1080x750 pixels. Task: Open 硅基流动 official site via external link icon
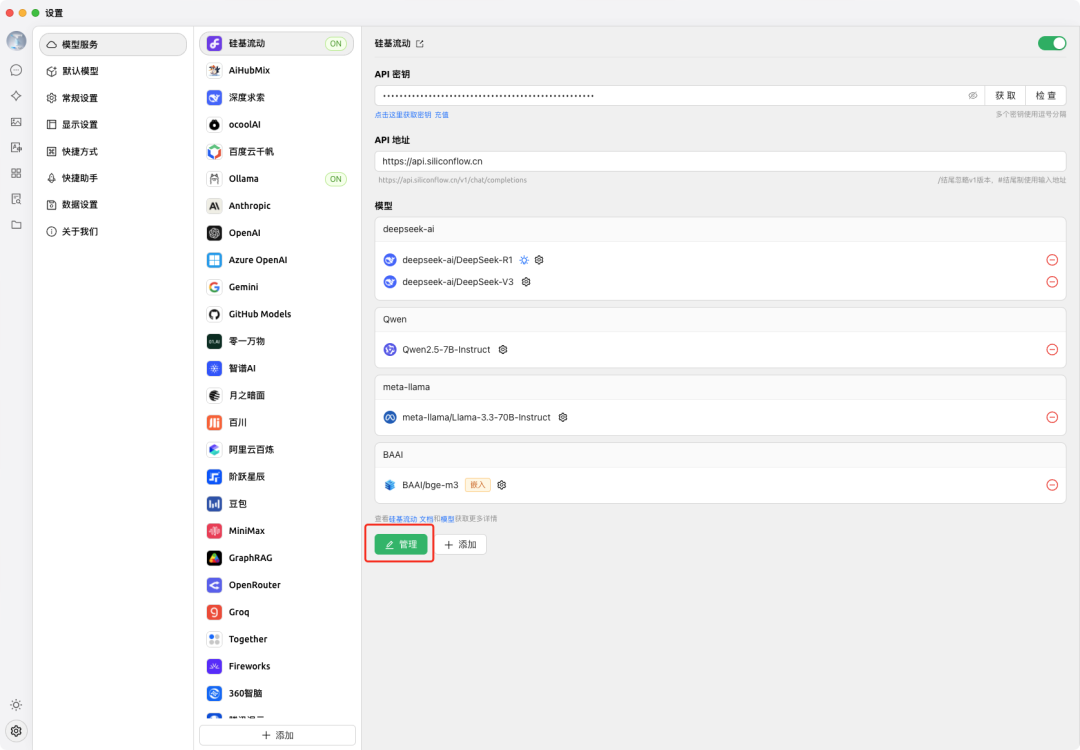coord(419,43)
